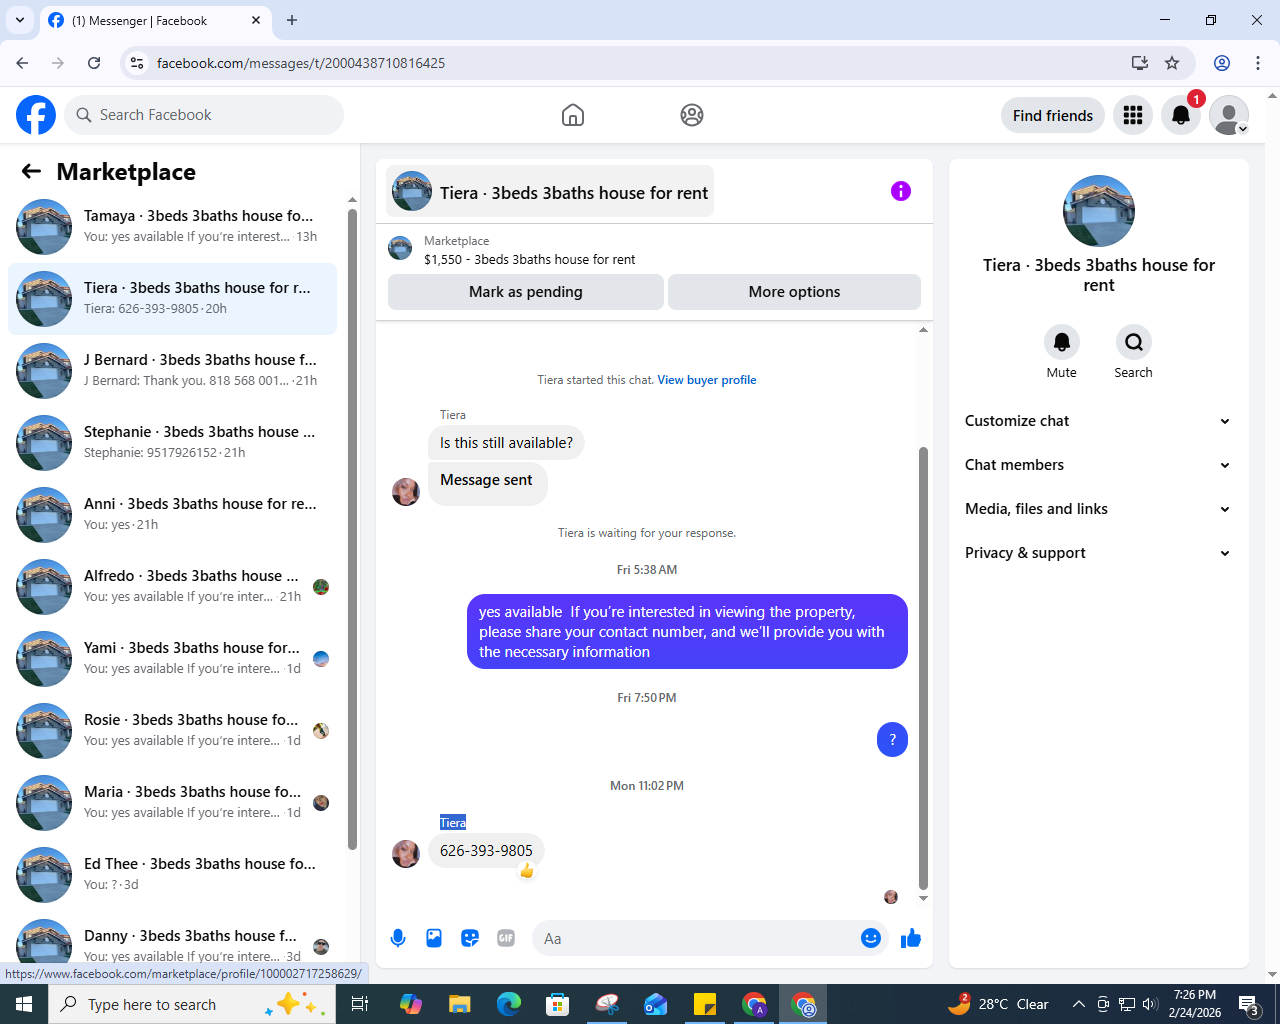Screen dimensions: 1280x1024
Task: Send a voice clip with the microphone icon
Action: point(398,938)
